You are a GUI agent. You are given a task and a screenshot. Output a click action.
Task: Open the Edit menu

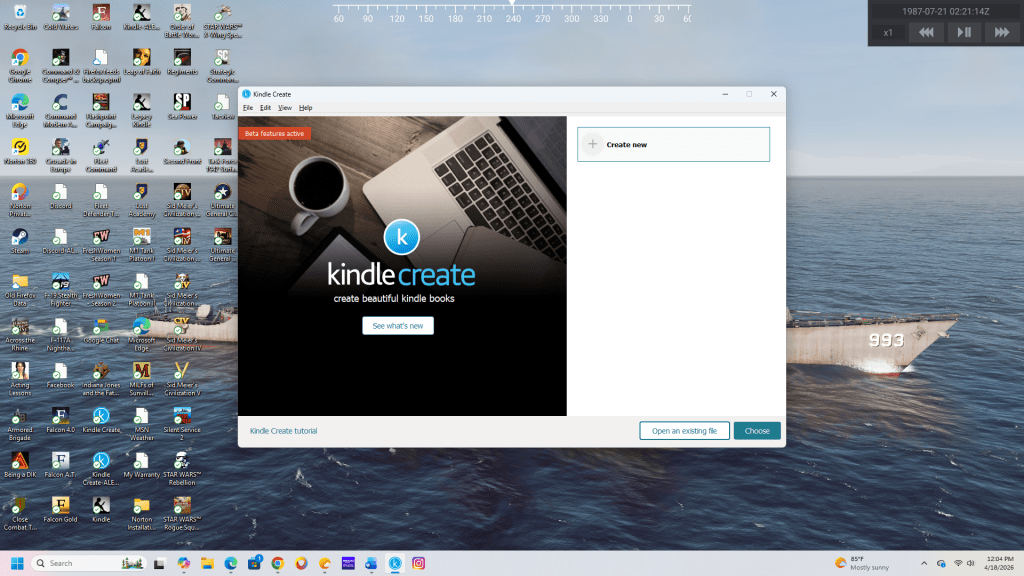point(265,108)
